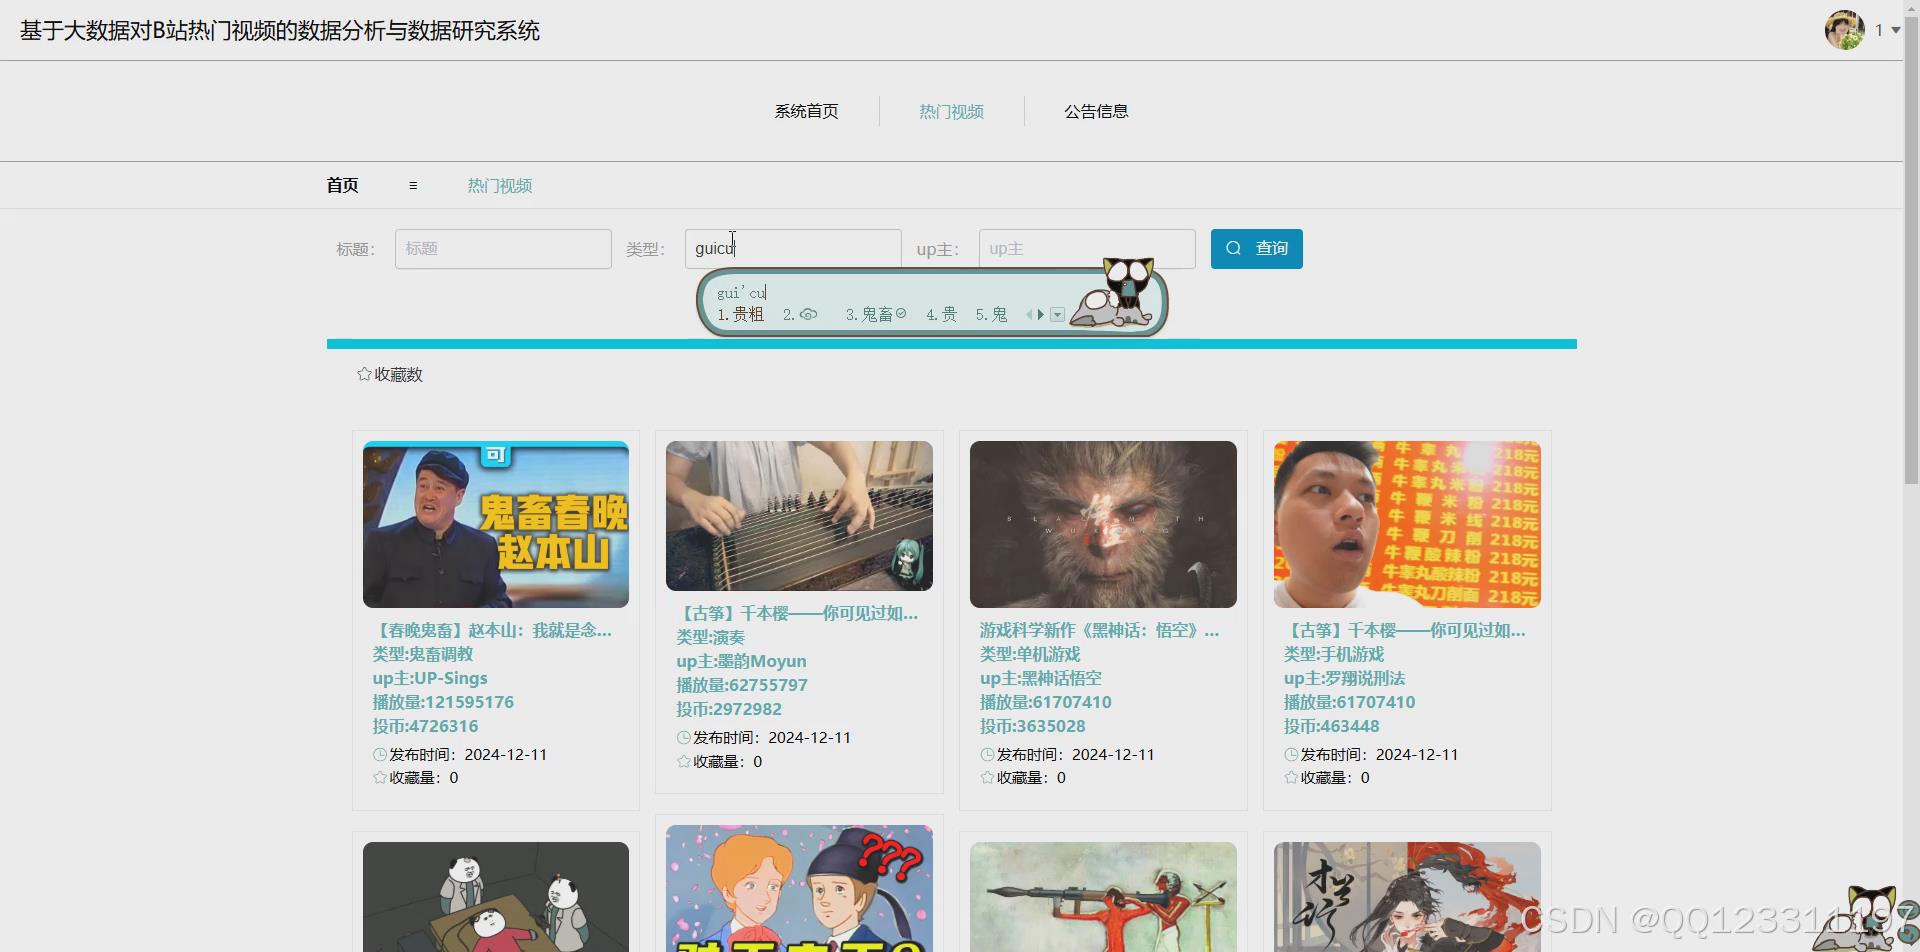Click text 投币:3635028
The image size is (1920, 952).
point(1032,726)
